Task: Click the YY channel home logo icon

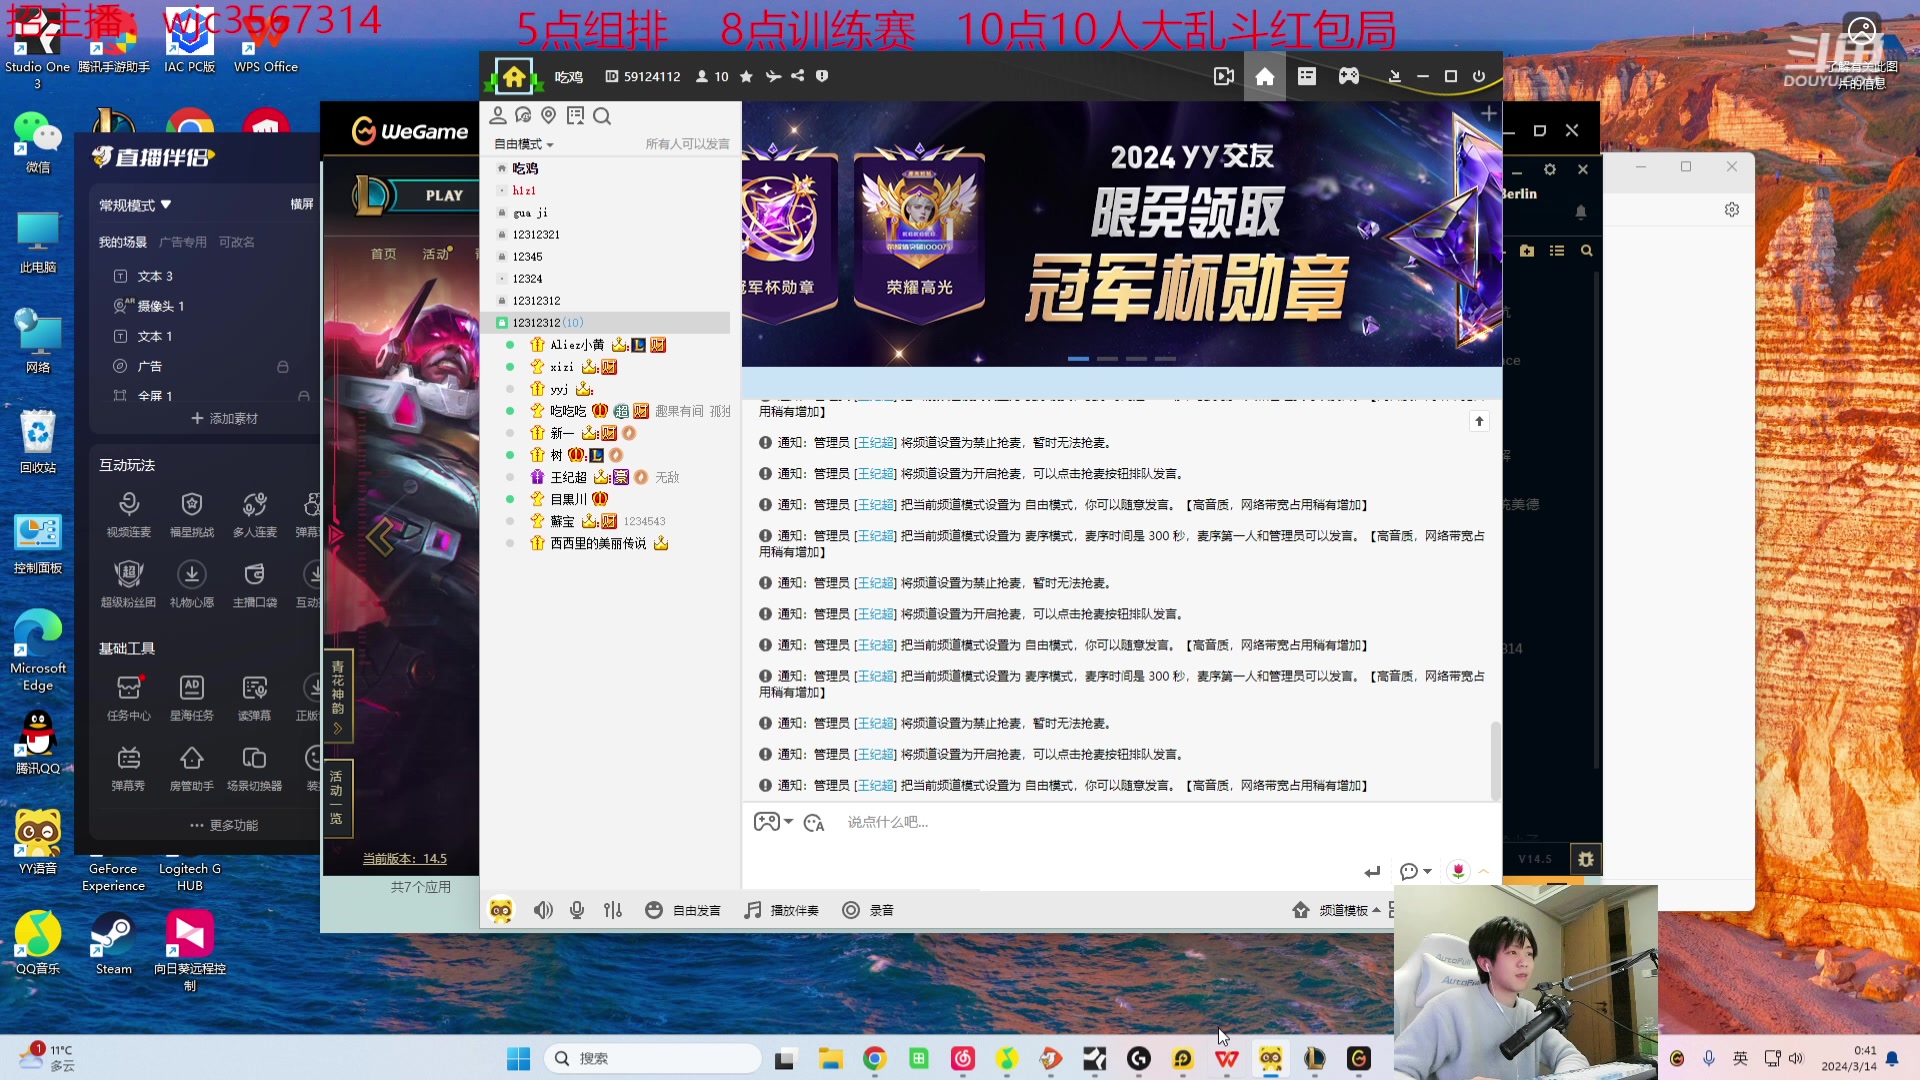Action: click(x=513, y=77)
